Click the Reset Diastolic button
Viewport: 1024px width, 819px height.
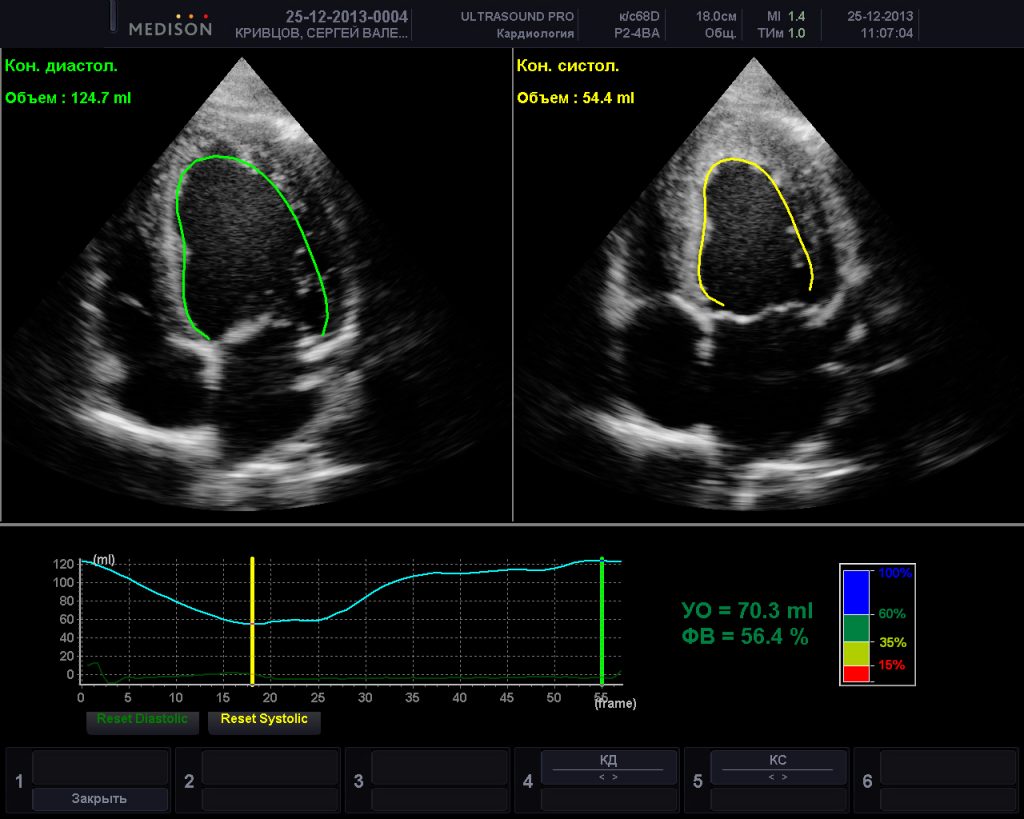pyautogui.click(x=141, y=719)
